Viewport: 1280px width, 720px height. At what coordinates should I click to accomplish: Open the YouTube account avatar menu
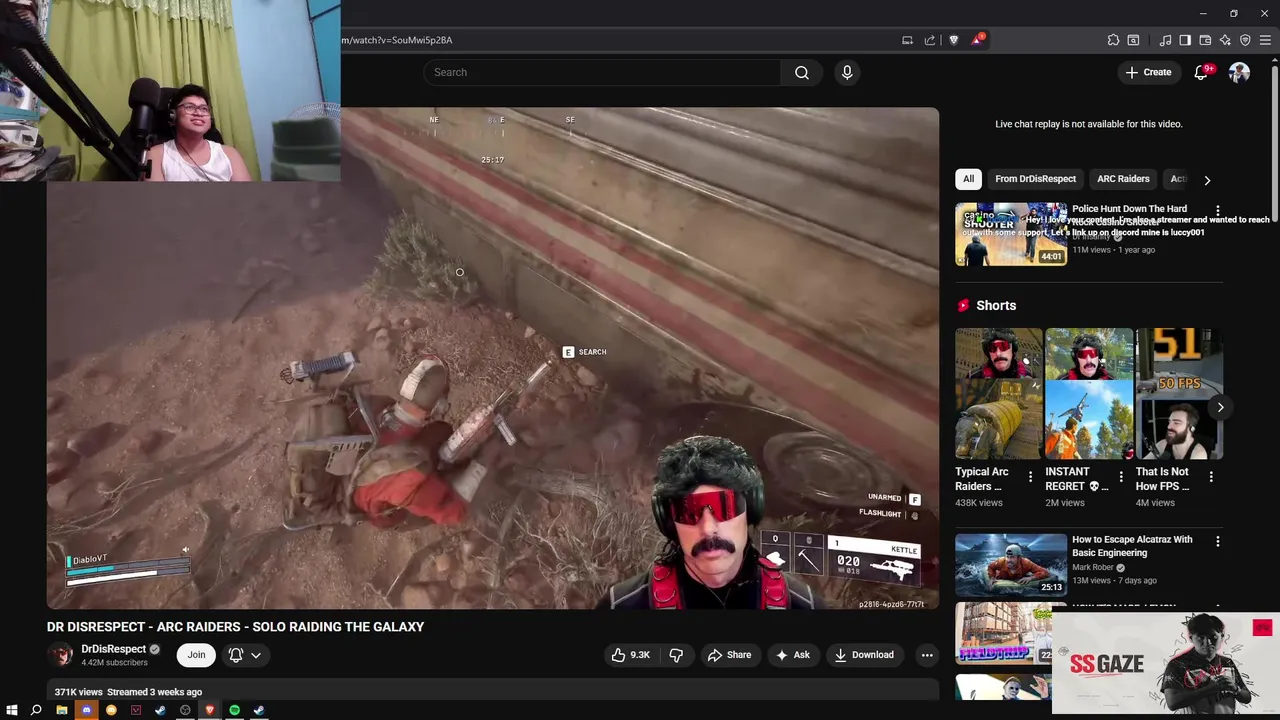tap(1239, 72)
